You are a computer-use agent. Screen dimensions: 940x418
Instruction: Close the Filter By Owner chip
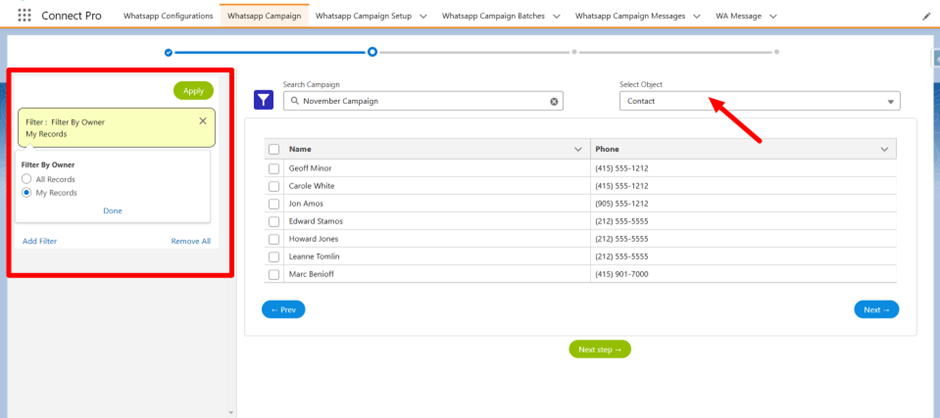(203, 121)
